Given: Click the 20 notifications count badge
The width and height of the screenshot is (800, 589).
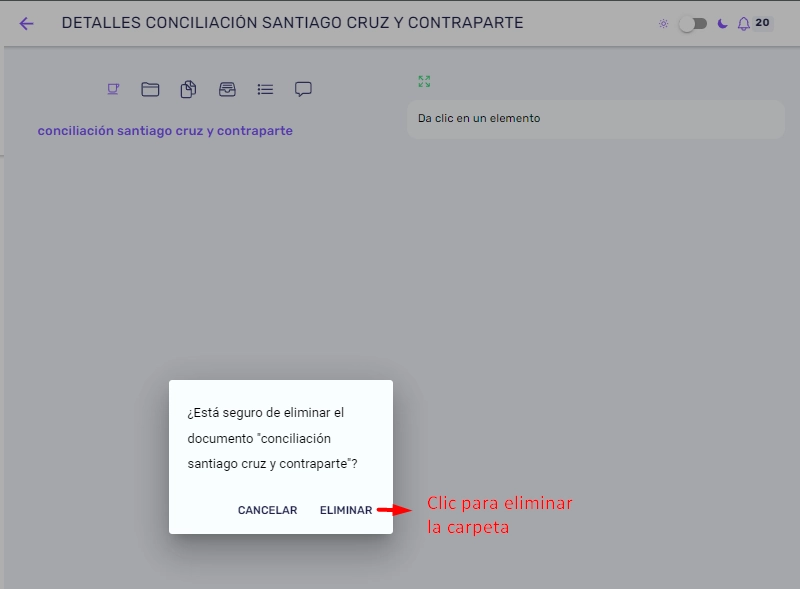Looking at the screenshot, I should coord(762,23).
